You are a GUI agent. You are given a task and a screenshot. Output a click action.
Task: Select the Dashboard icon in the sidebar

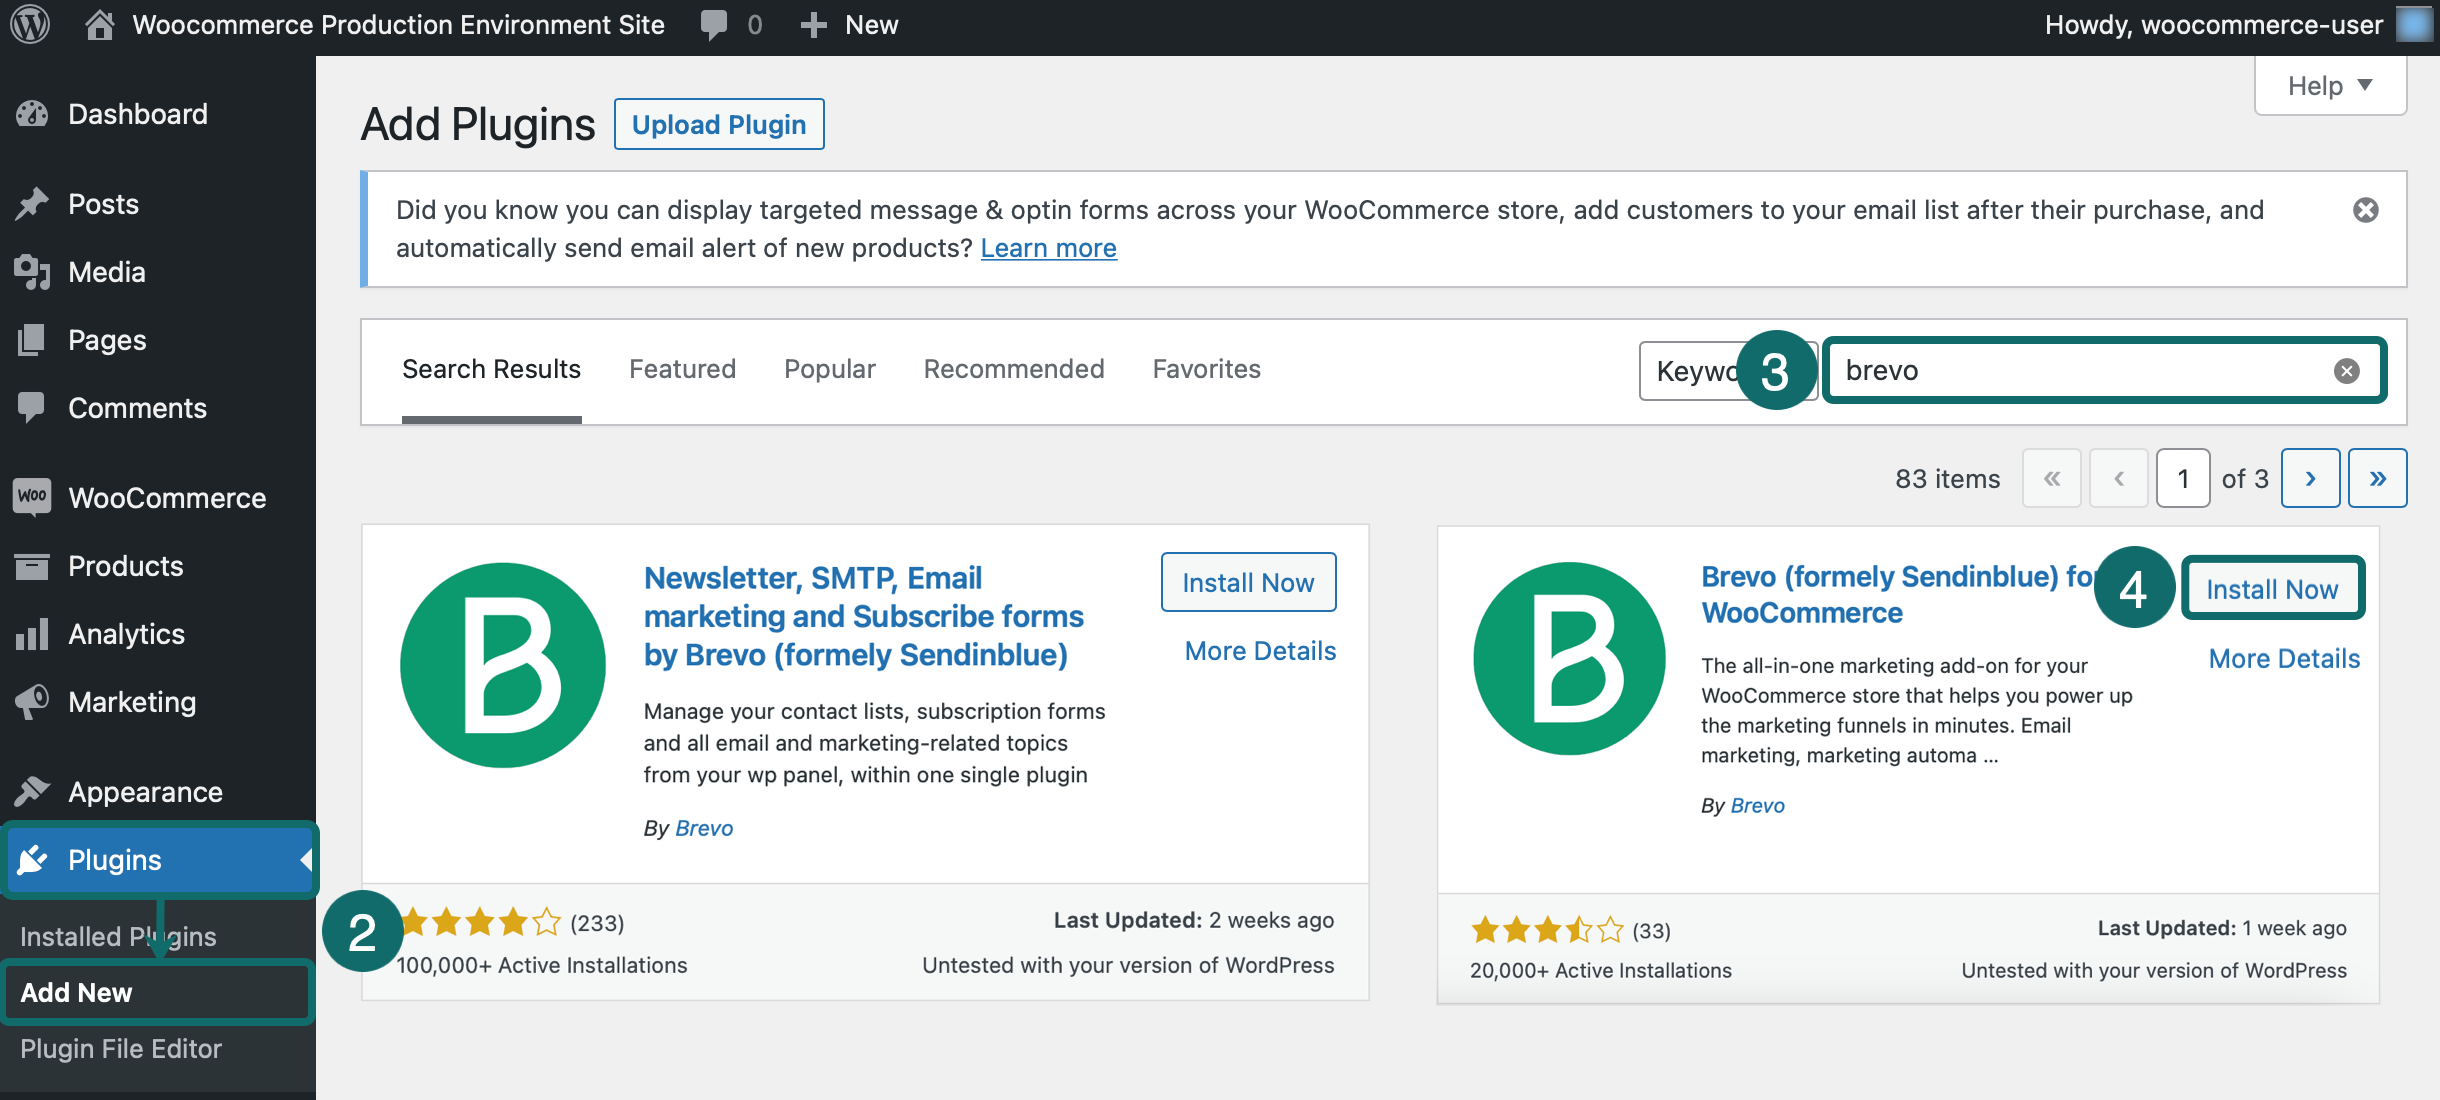point(31,113)
